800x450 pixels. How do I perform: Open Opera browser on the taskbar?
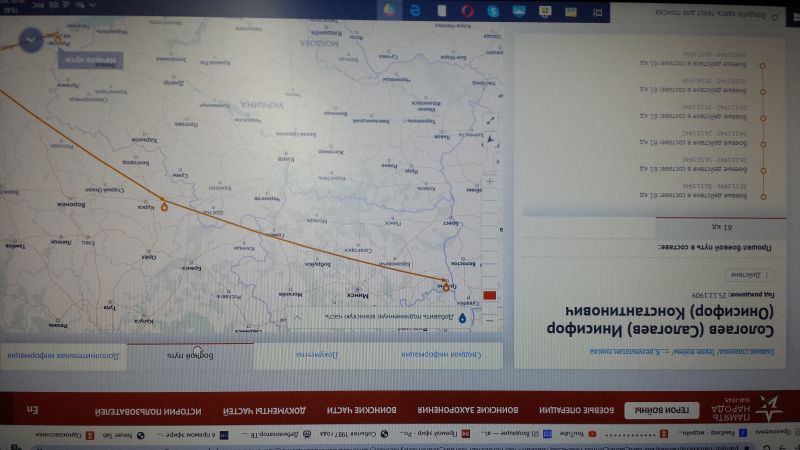pos(467,11)
